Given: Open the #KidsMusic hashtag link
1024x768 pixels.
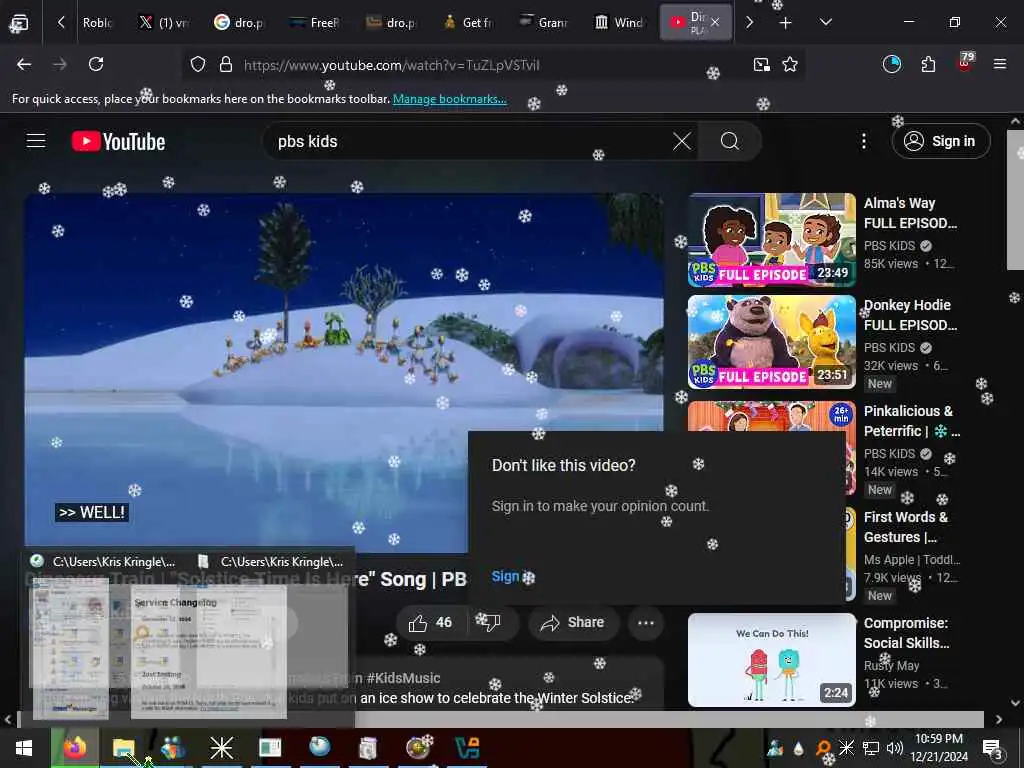Looking at the screenshot, I should [x=403, y=679].
